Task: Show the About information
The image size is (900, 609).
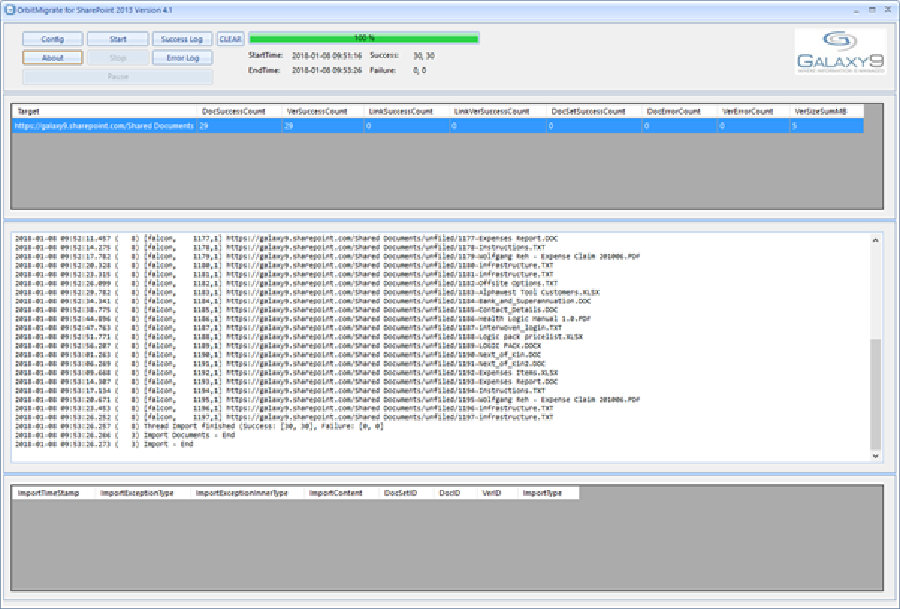Action: click(x=52, y=58)
